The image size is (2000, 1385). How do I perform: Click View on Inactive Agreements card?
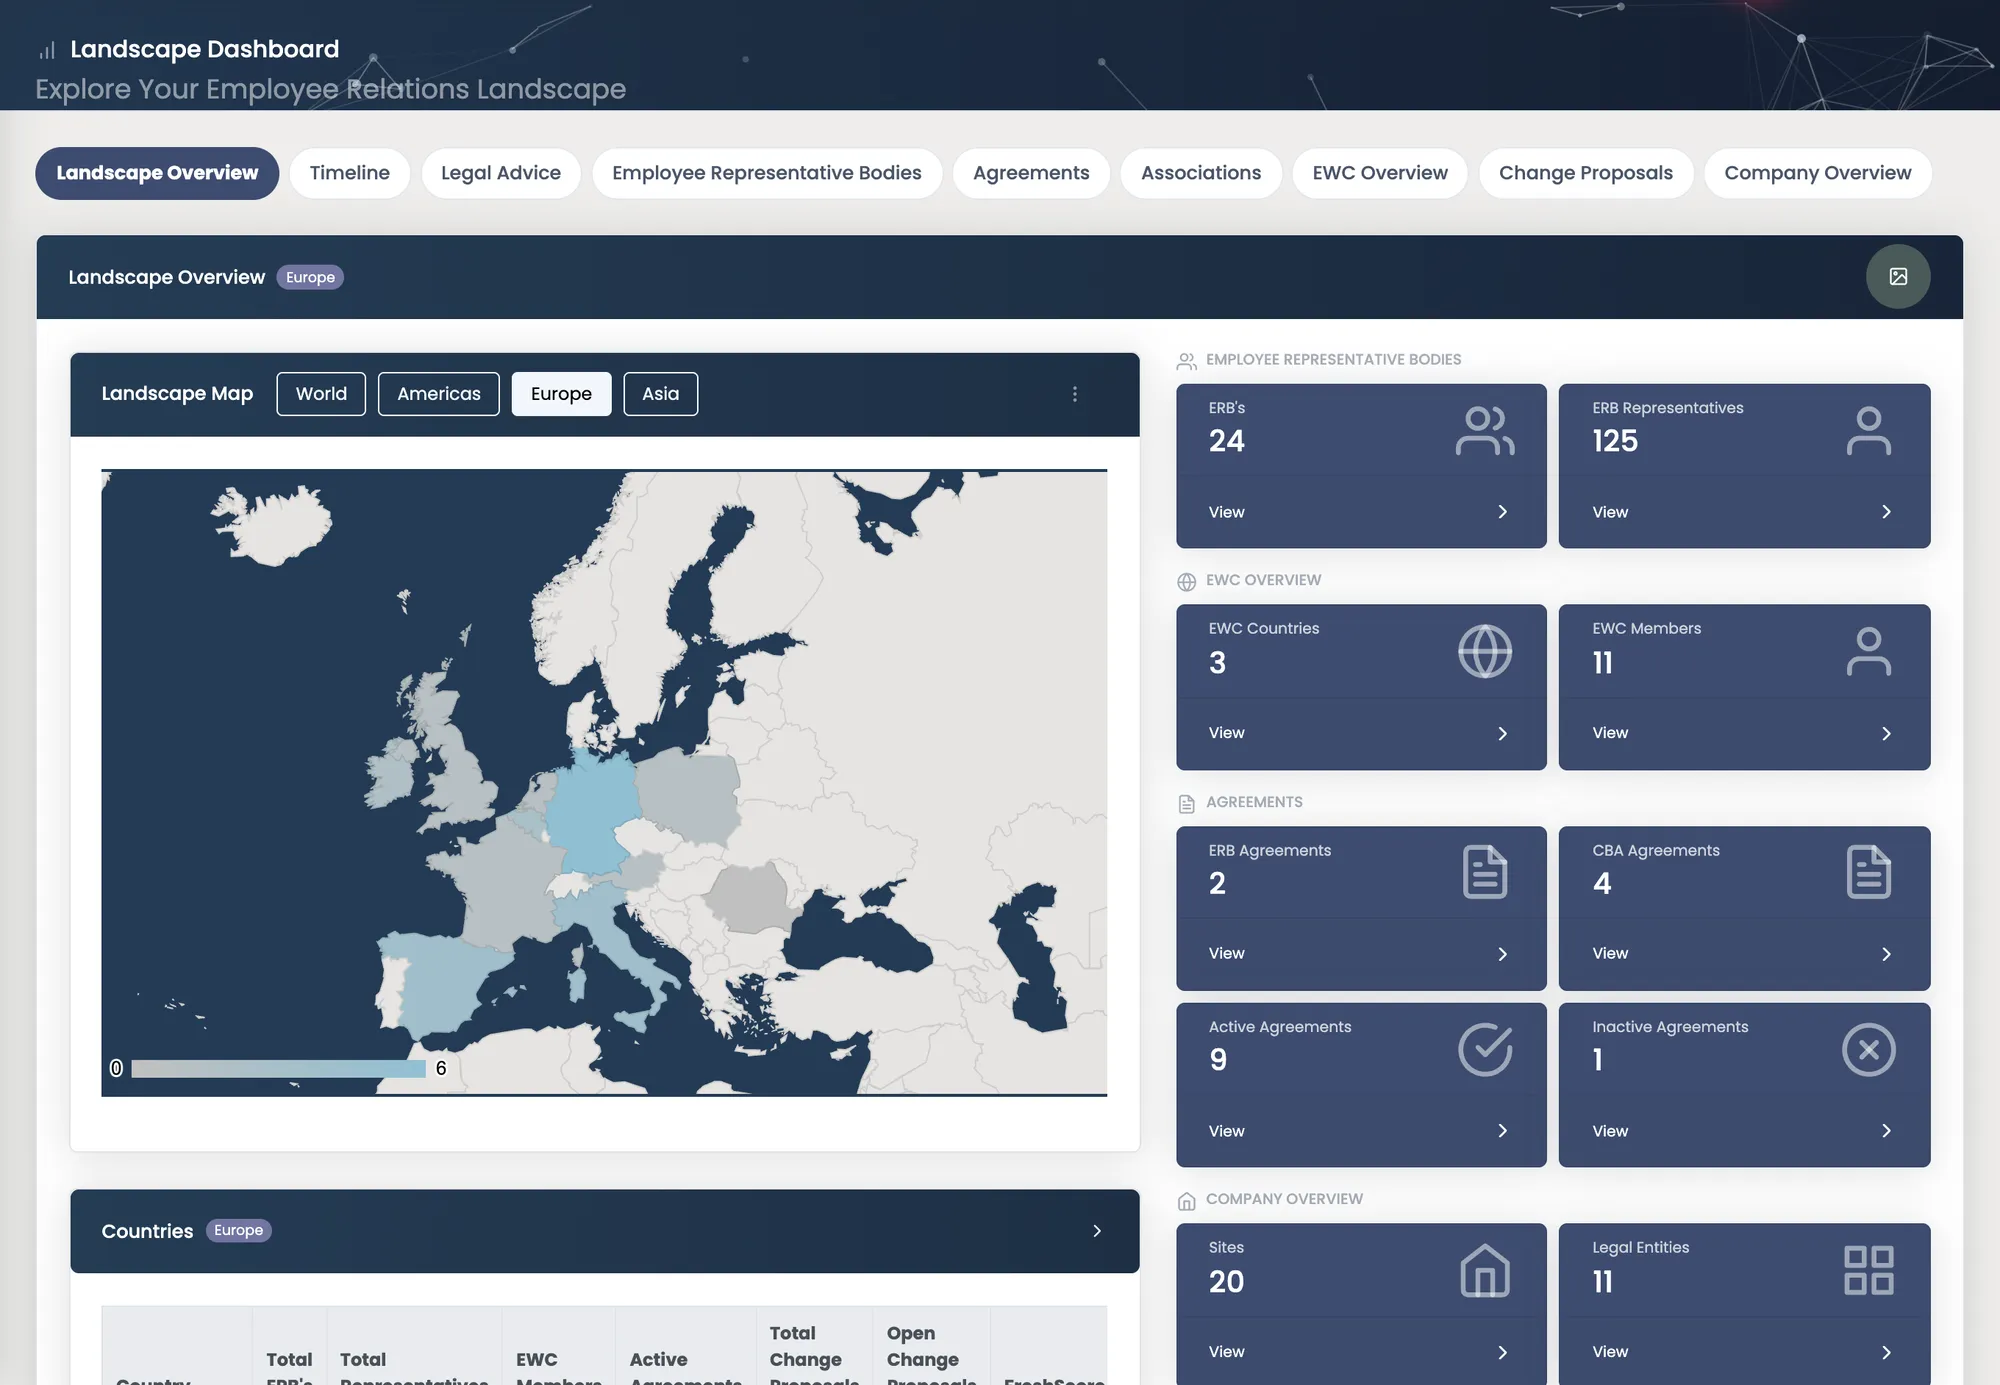tap(1610, 1131)
